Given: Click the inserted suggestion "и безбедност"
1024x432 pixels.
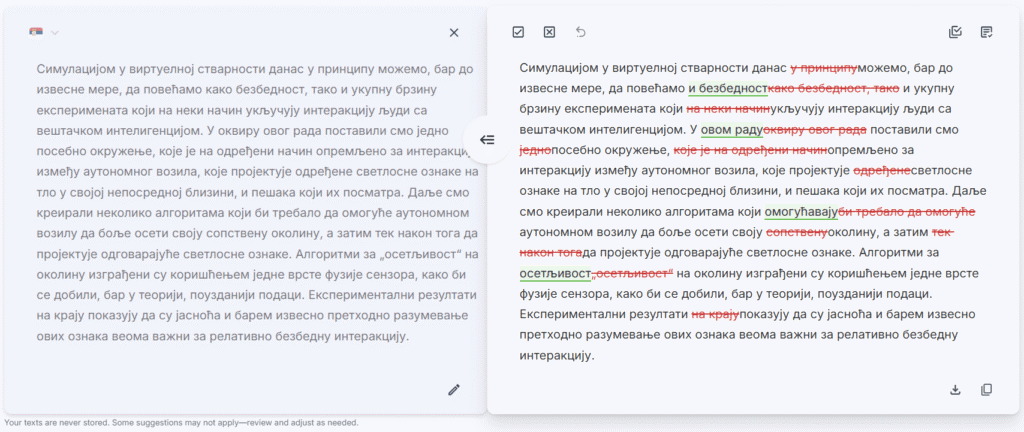Looking at the screenshot, I should (x=727, y=88).
